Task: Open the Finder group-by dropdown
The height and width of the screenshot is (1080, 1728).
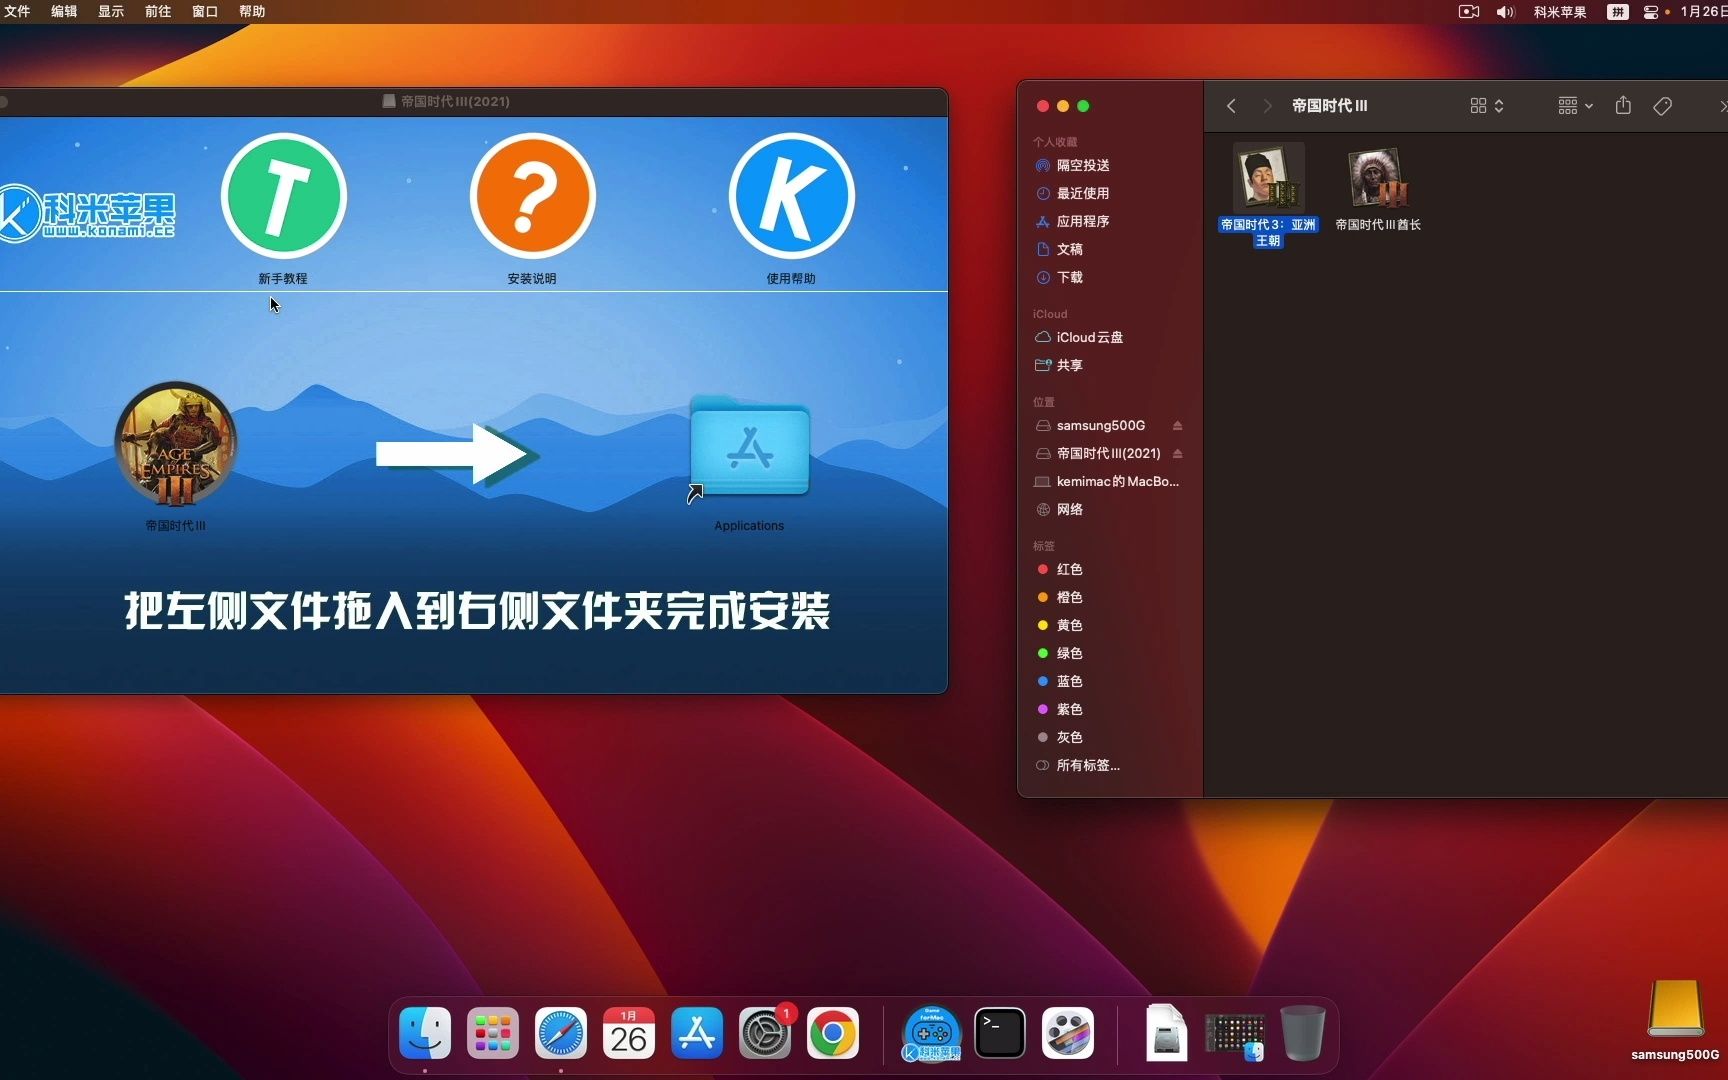Action: pyautogui.click(x=1575, y=106)
